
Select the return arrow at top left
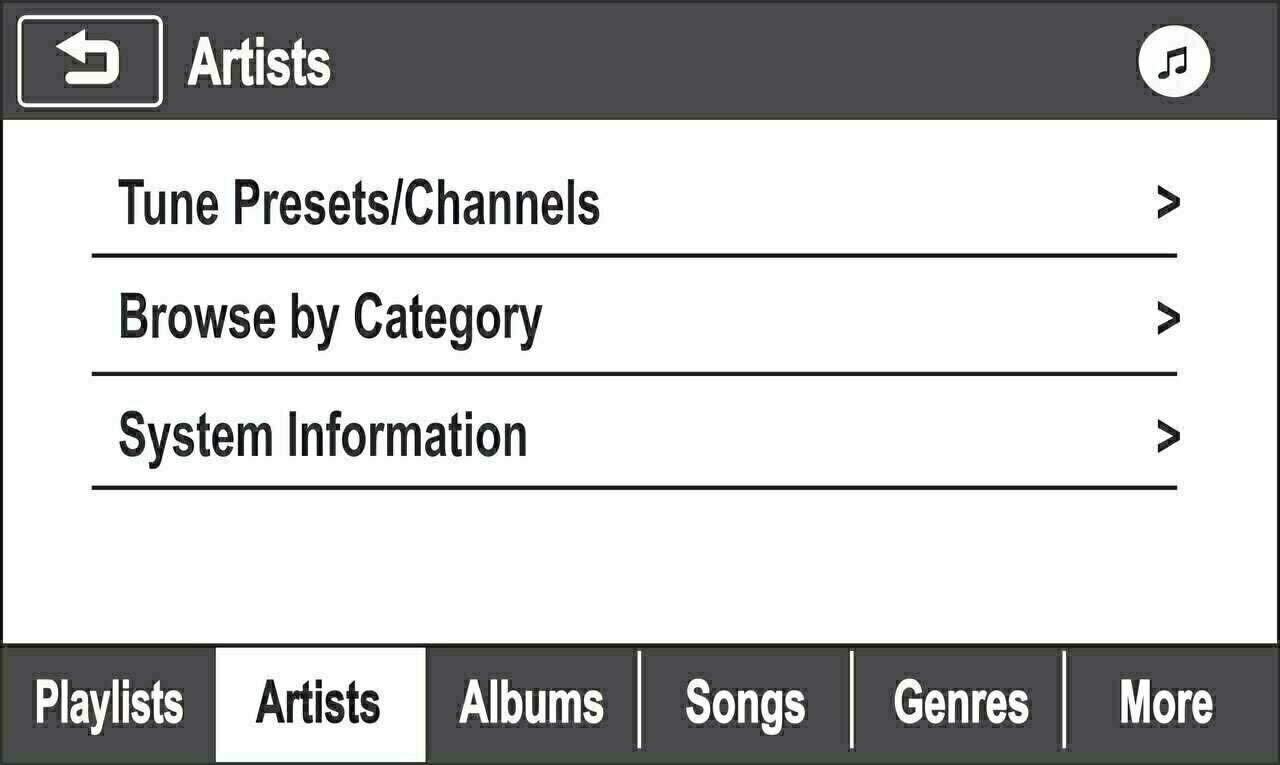coord(88,62)
